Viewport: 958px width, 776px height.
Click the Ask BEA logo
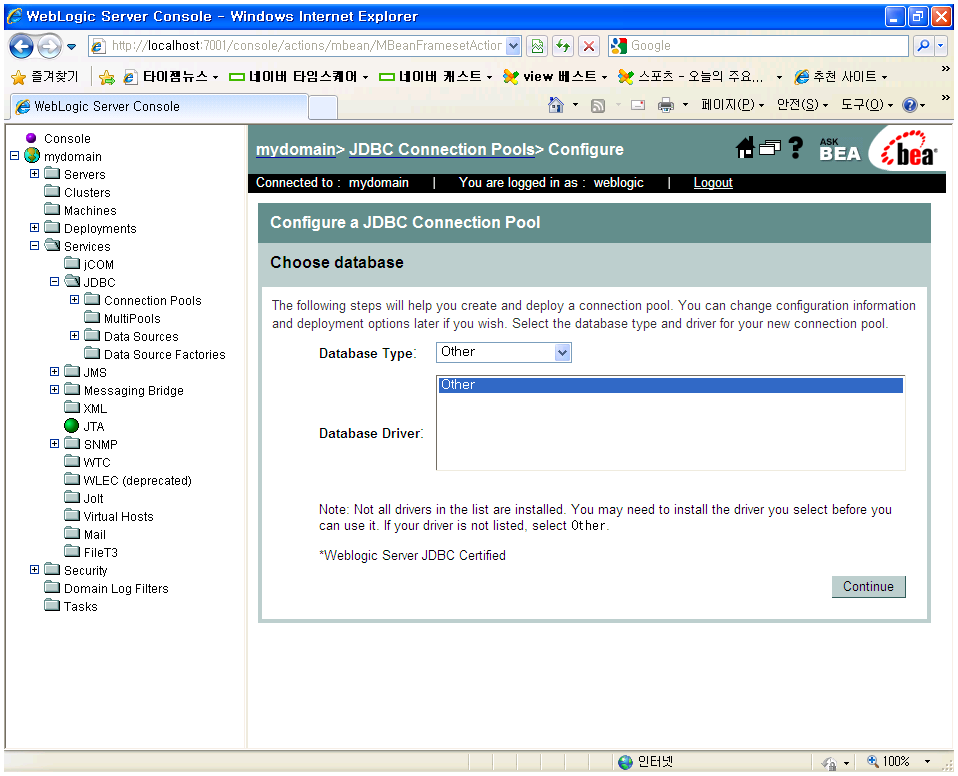[x=839, y=150]
